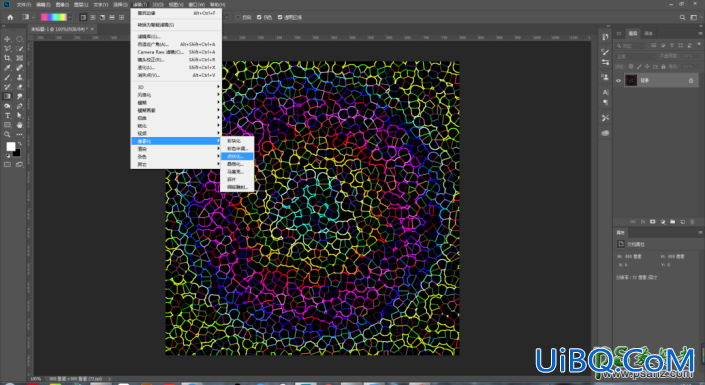Screen dimensions: 705x385
Task: Select the Path Selection arrow tool
Action: point(19,116)
